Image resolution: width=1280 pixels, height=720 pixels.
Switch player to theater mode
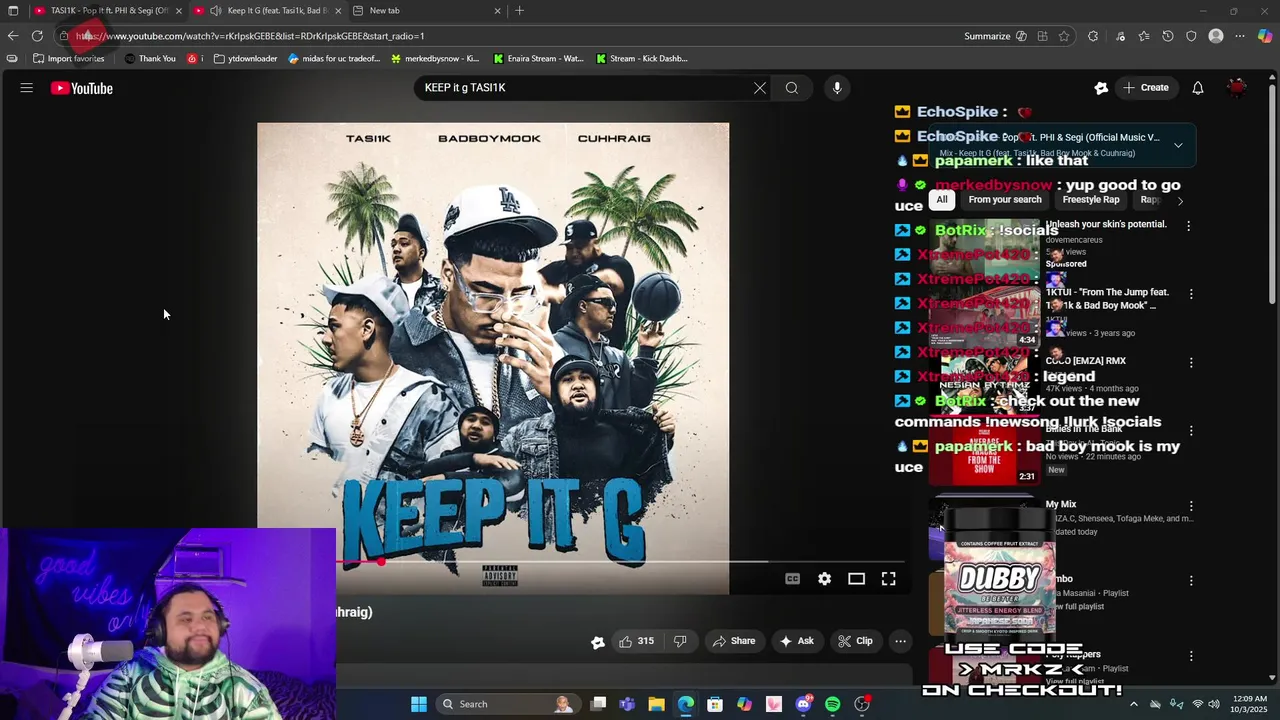pos(856,579)
